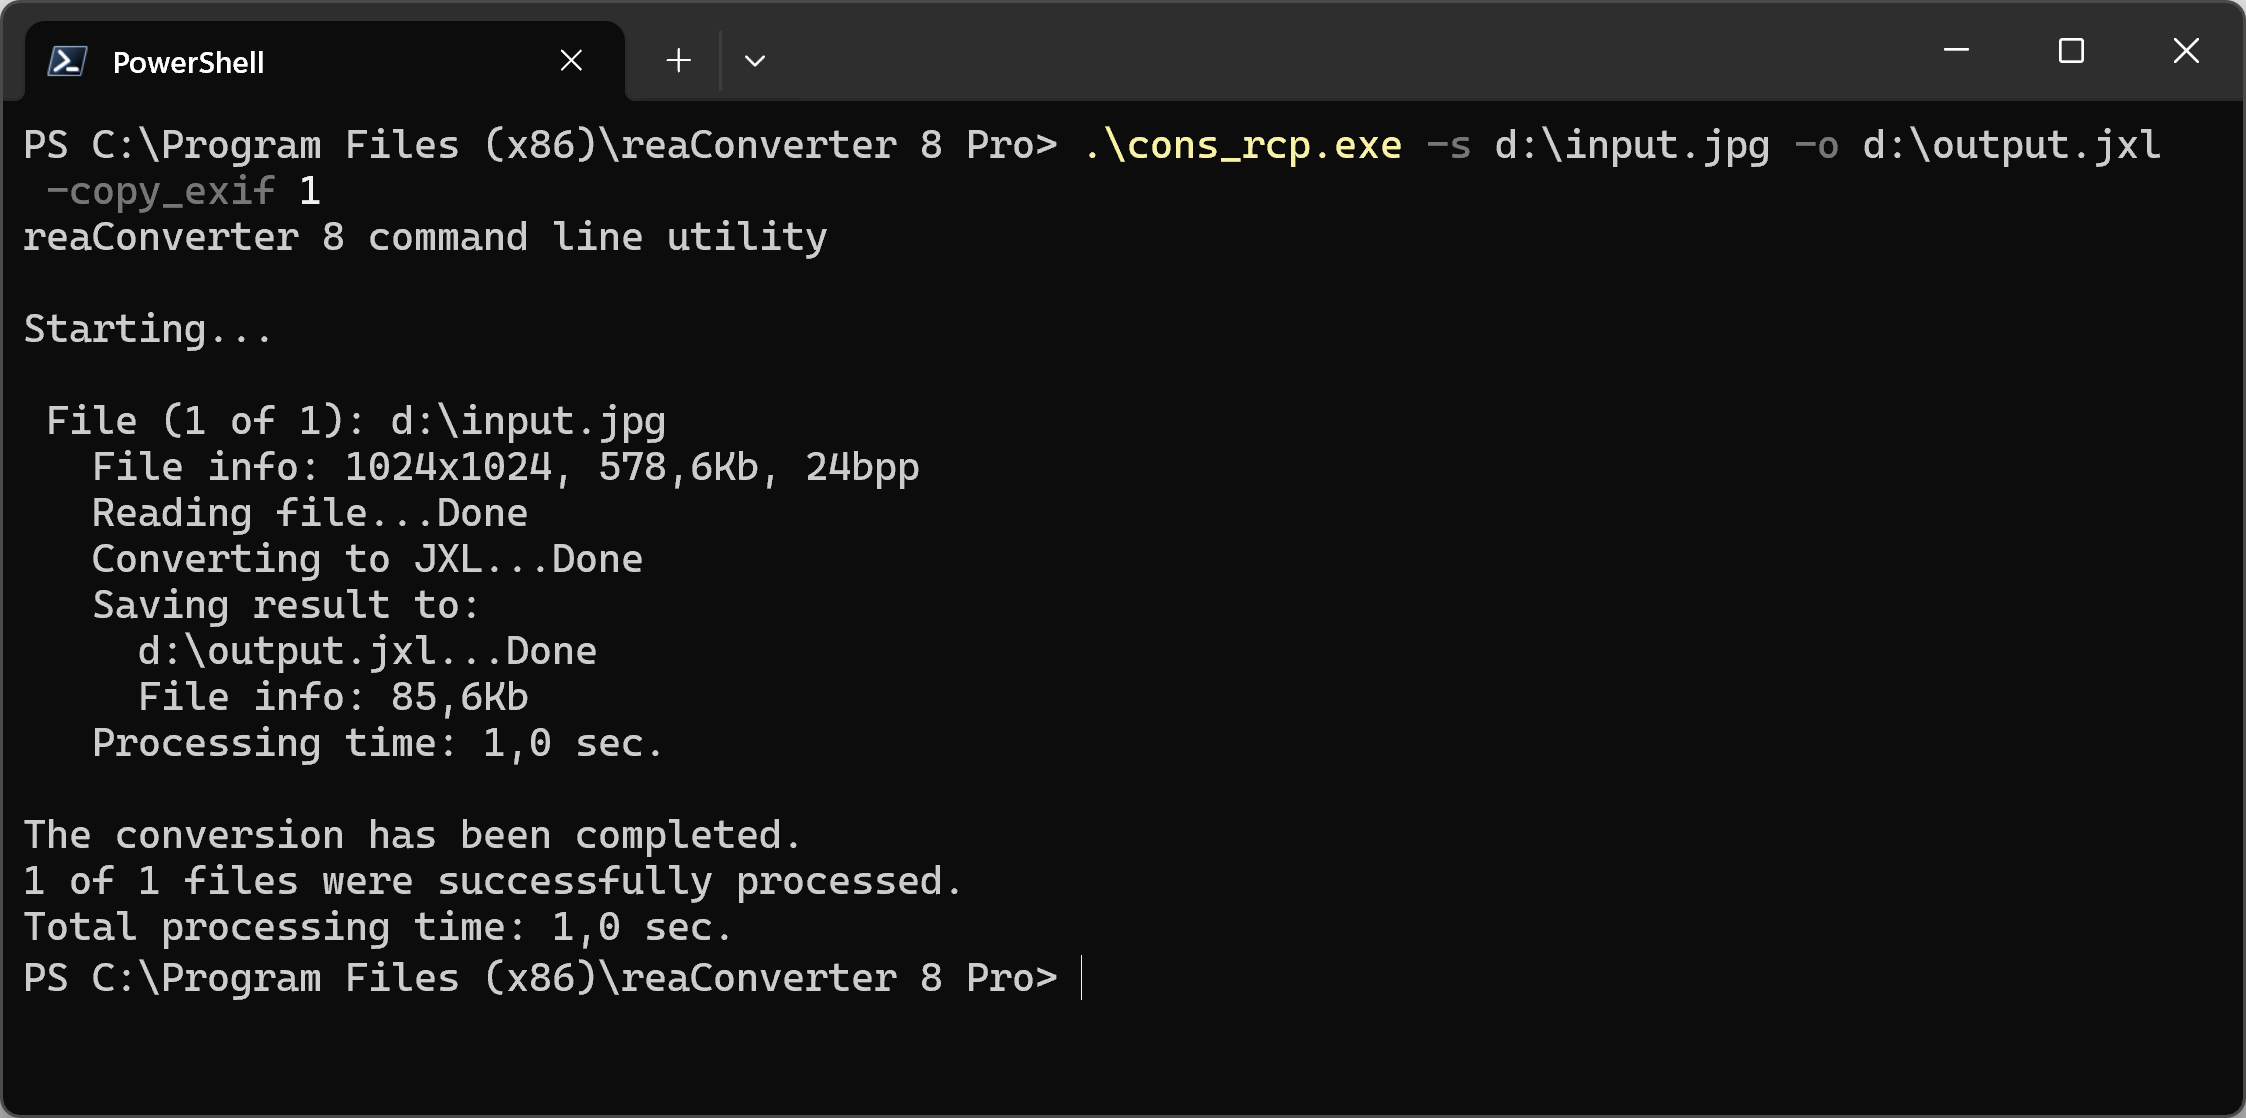Click d:\output.jxl in the typed command line
Image resolution: width=2246 pixels, height=1118 pixels.
(2011, 146)
